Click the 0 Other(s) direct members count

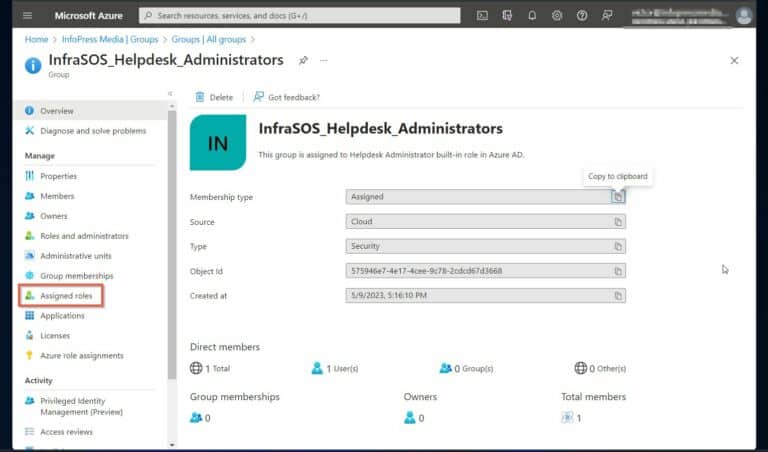tap(600, 368)
